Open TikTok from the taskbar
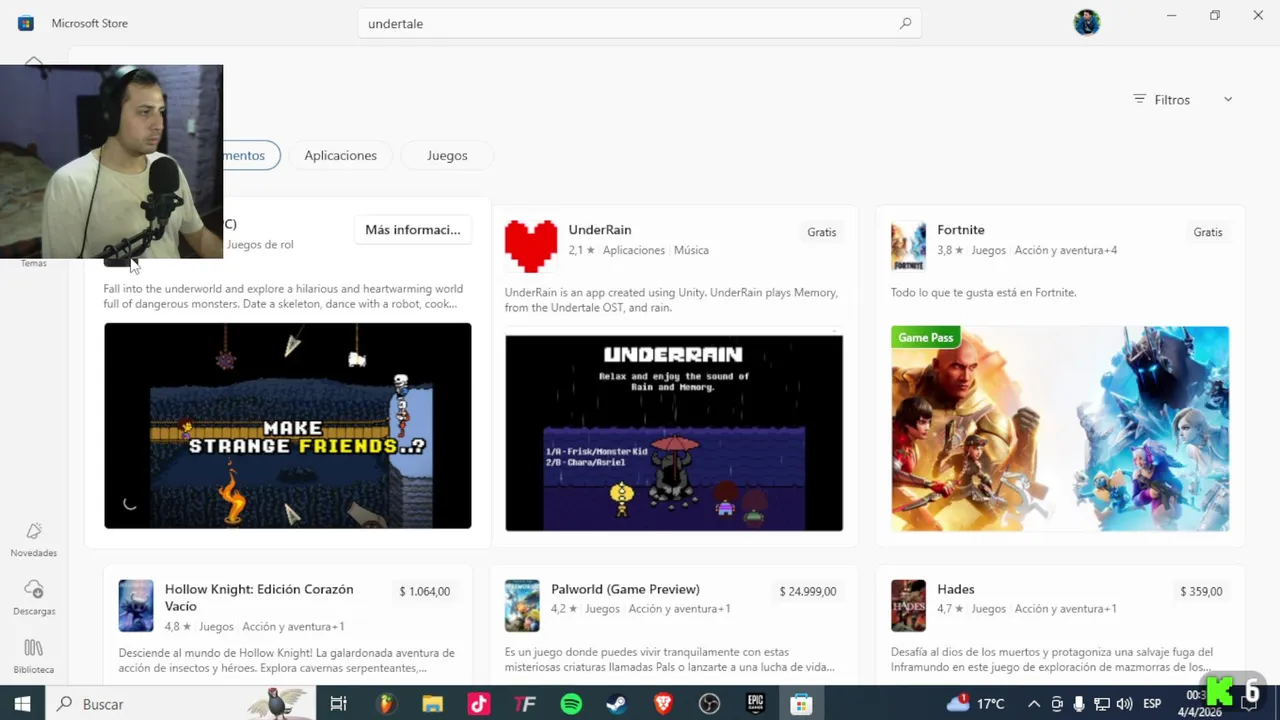Viewport: 1280px width, 720px height. (x=478, y=704)
